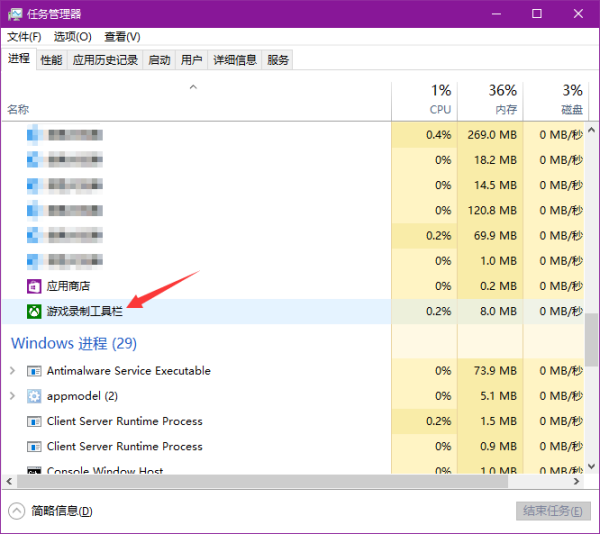Image resolution: width=600 pixels, height=534 pixels.
Task: Click the 0.2 MB memory value
Action: pyautogui.click(x=498, y=287)
